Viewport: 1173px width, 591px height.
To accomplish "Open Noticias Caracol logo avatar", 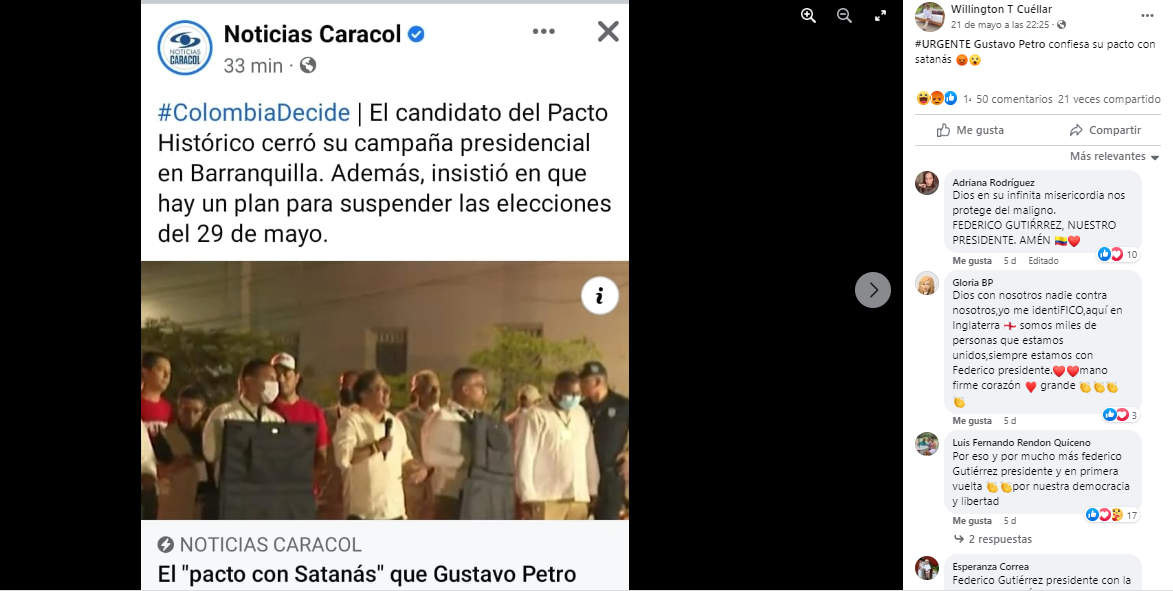I will pos(185,48).
